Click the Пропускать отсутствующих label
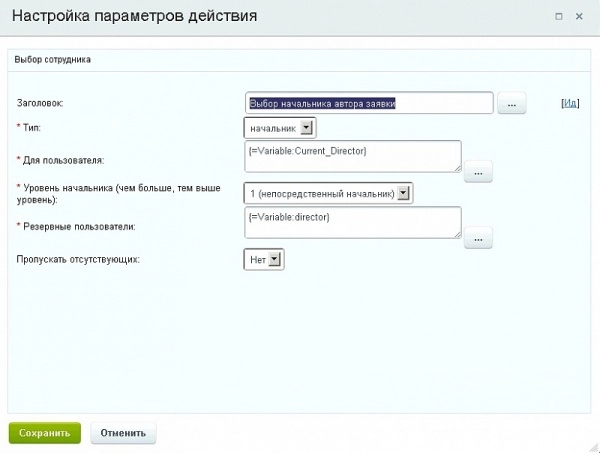This screenshot has width=600, height=453. (x=77, y=260)
